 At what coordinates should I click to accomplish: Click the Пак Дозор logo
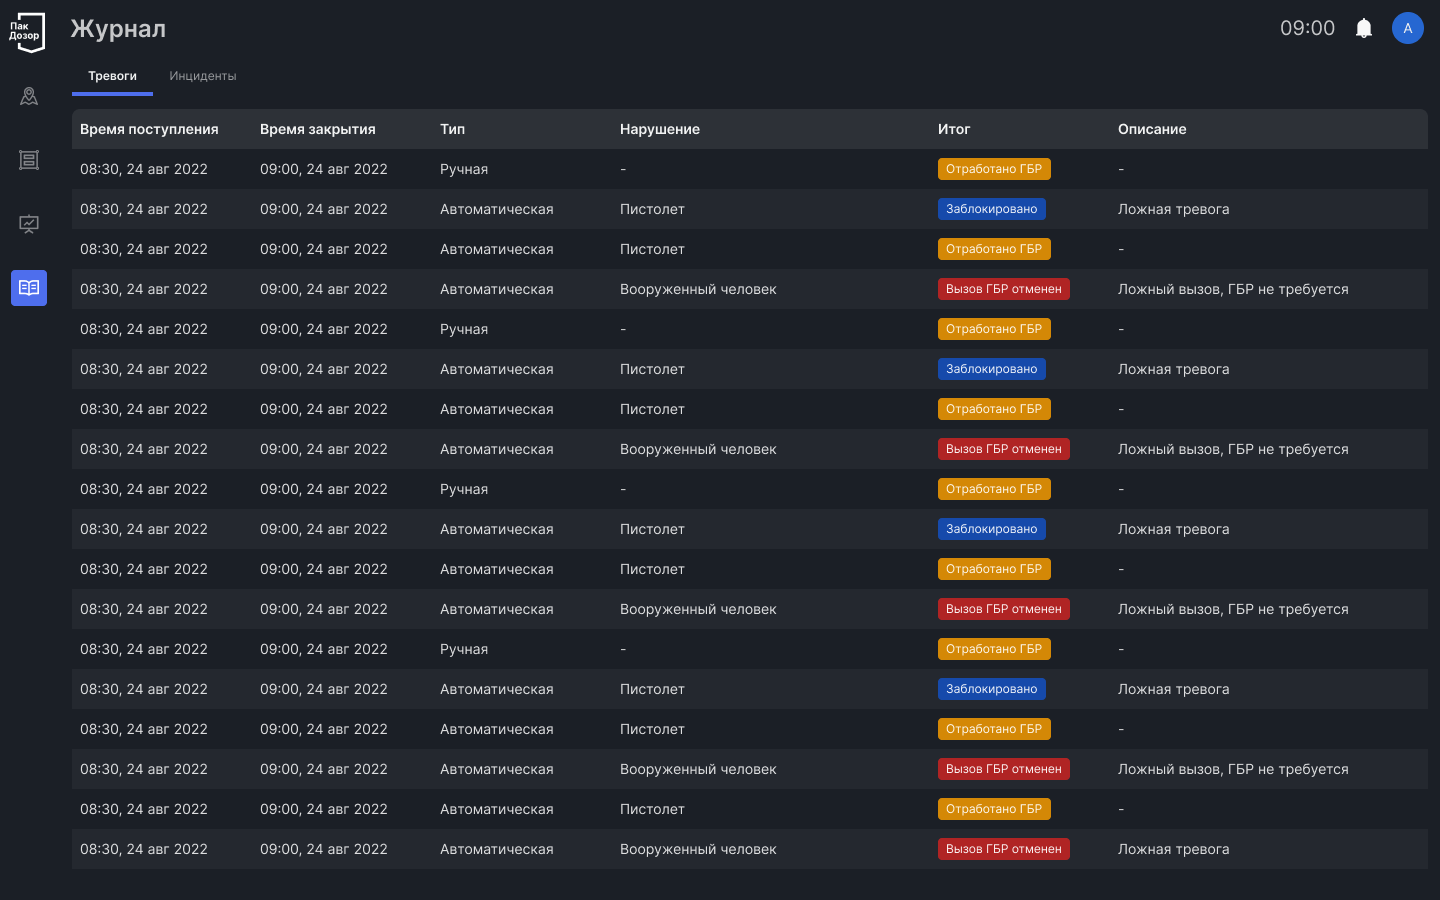click(27, 32)
